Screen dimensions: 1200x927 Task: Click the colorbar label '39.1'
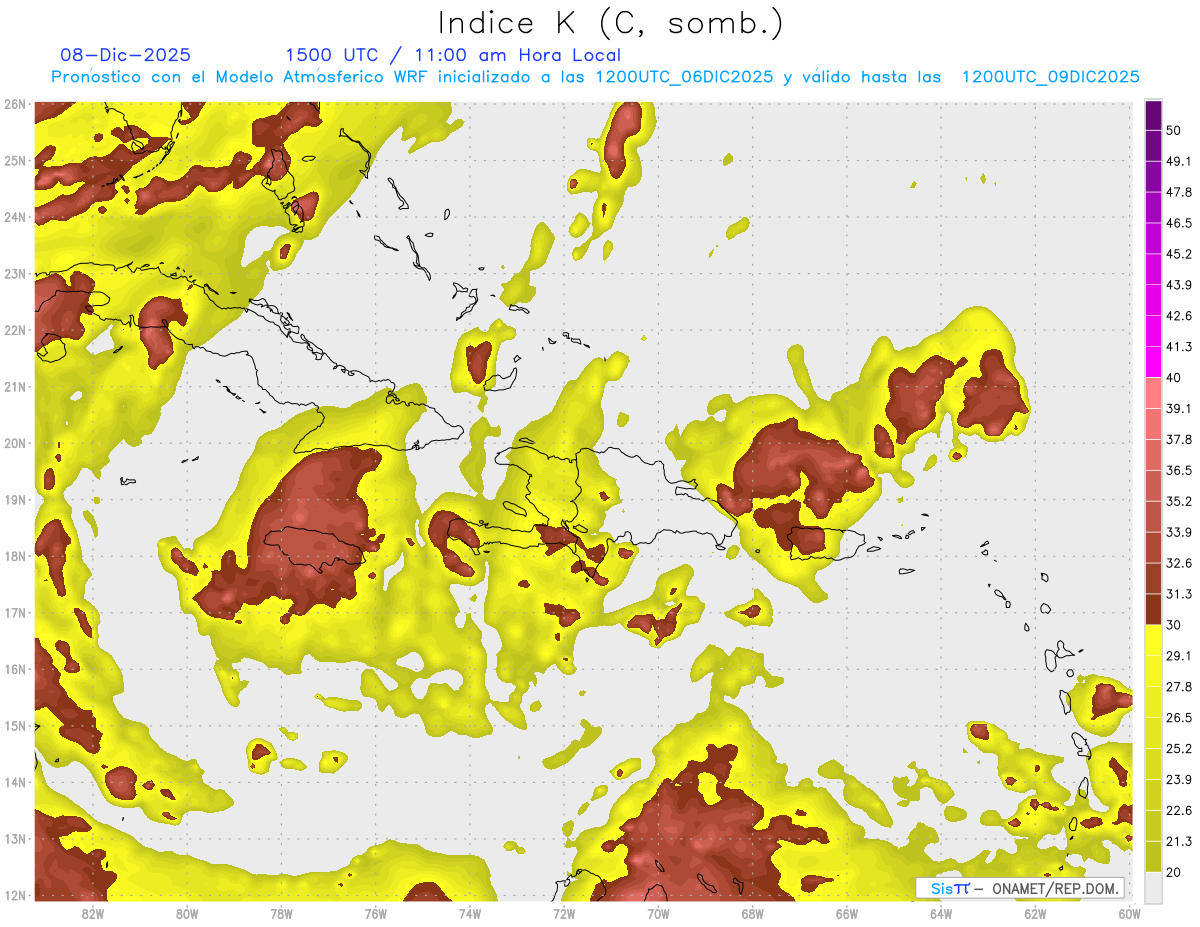(x=1178, y=409)
